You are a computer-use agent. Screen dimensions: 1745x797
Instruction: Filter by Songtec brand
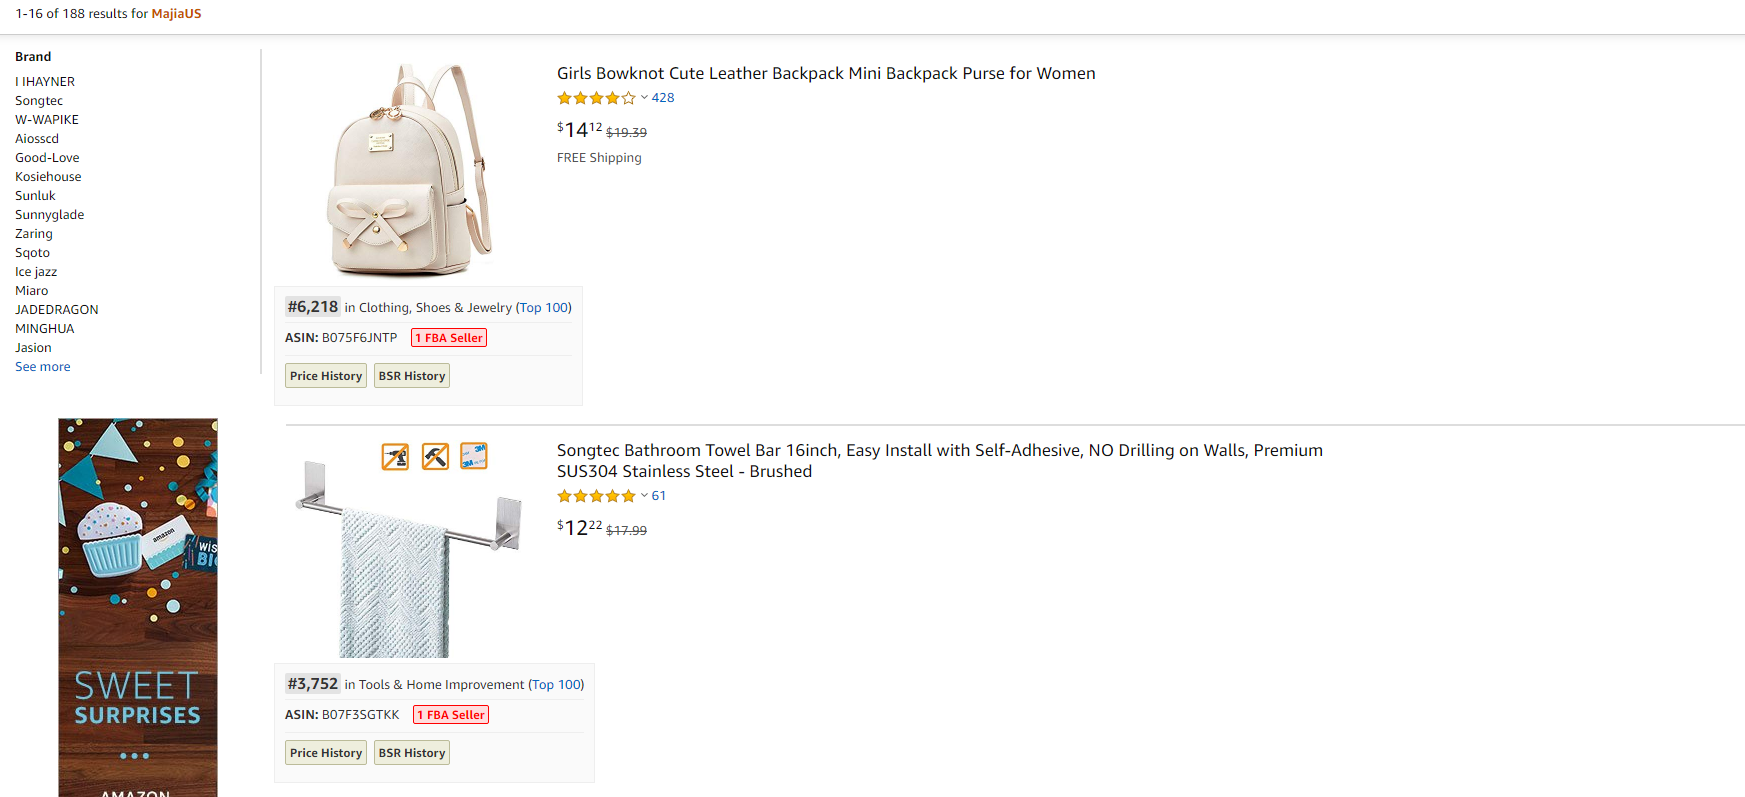(x=39, y=101)
